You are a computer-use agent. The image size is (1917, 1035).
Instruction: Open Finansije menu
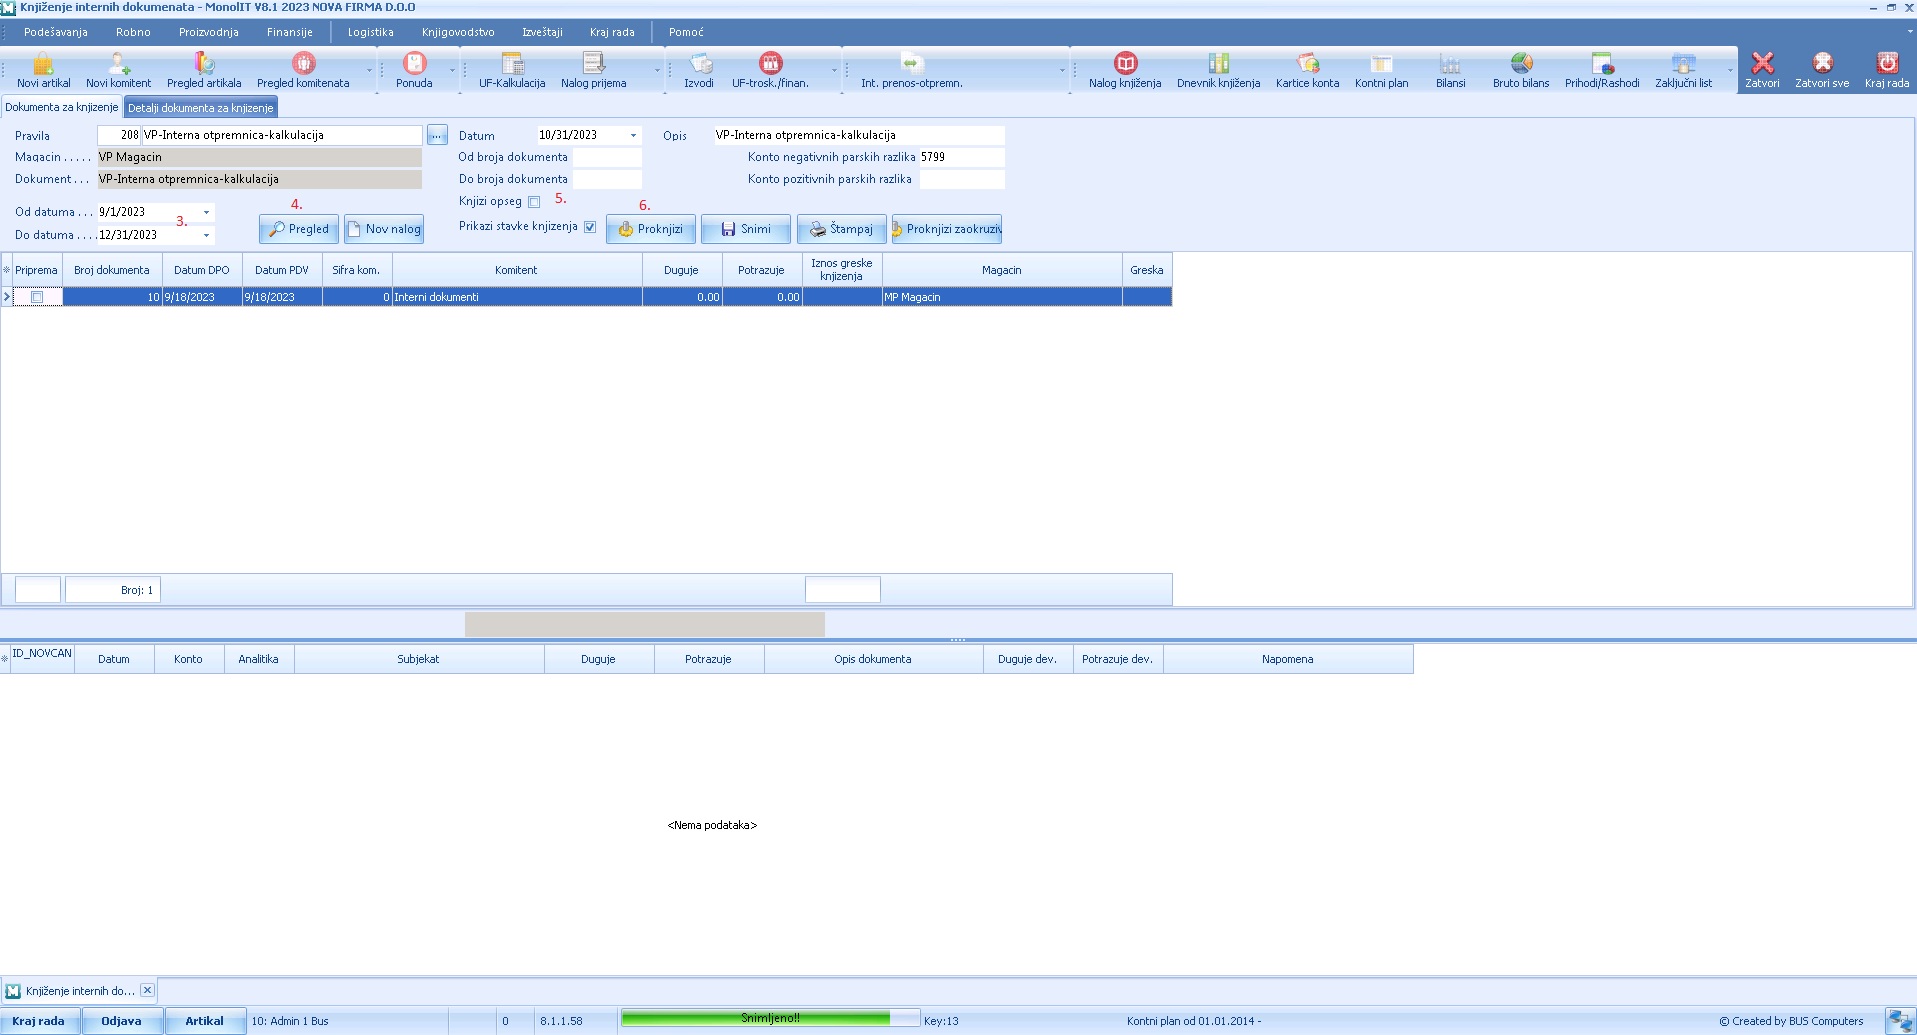[x=289, y=32]
